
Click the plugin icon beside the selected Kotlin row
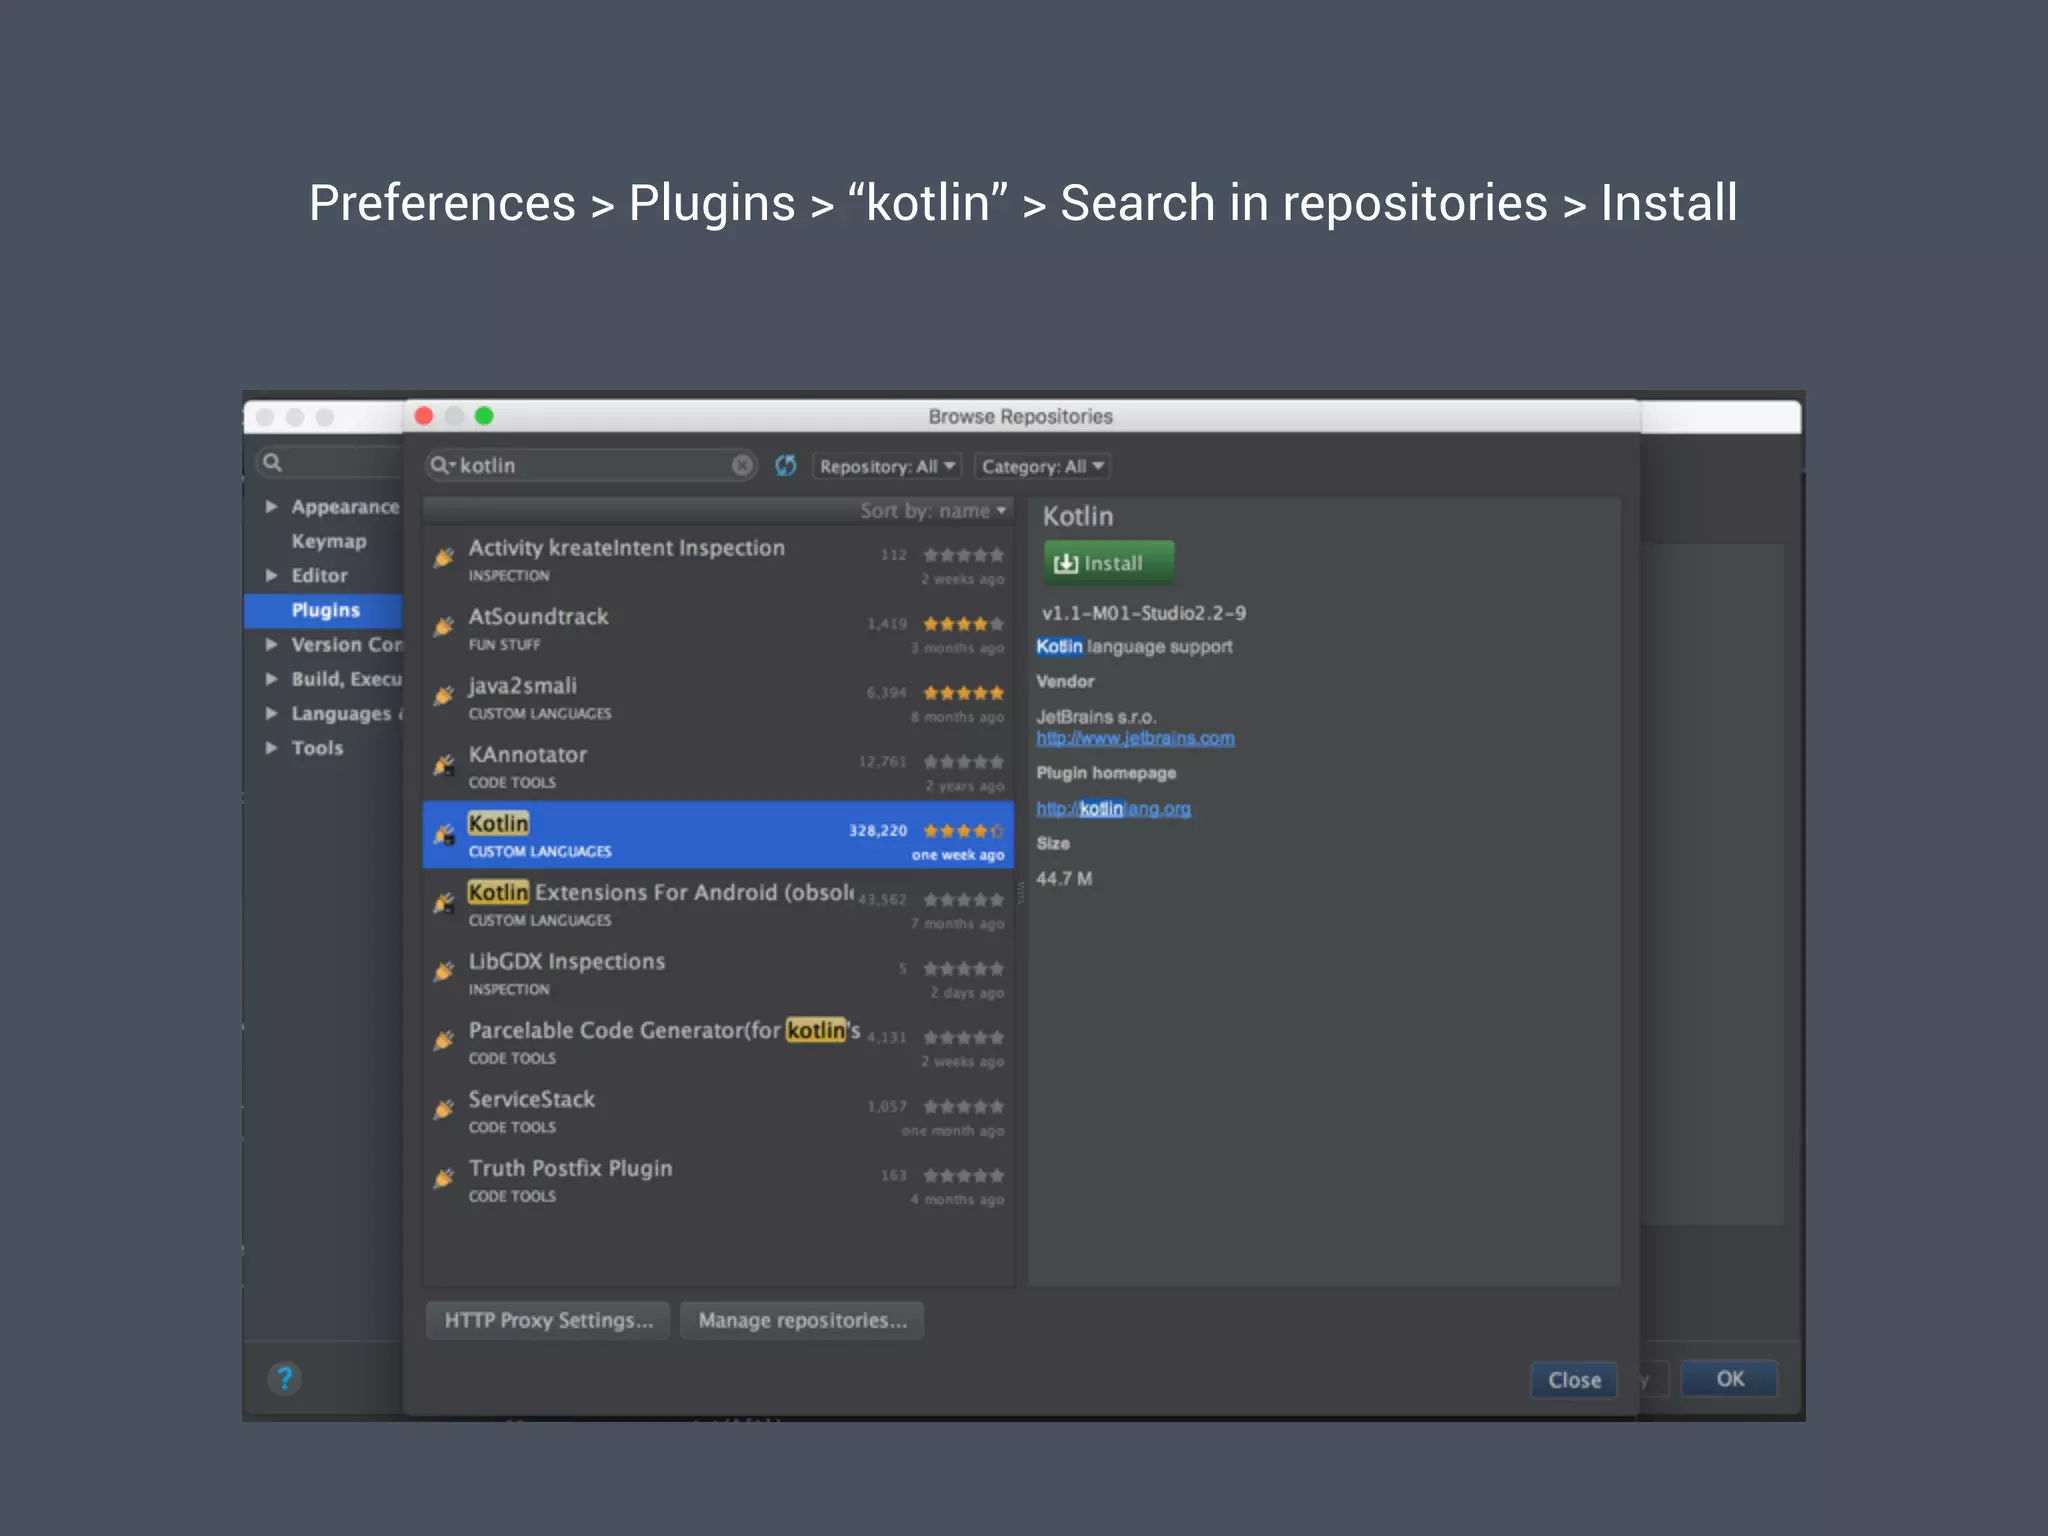(444, 834)
